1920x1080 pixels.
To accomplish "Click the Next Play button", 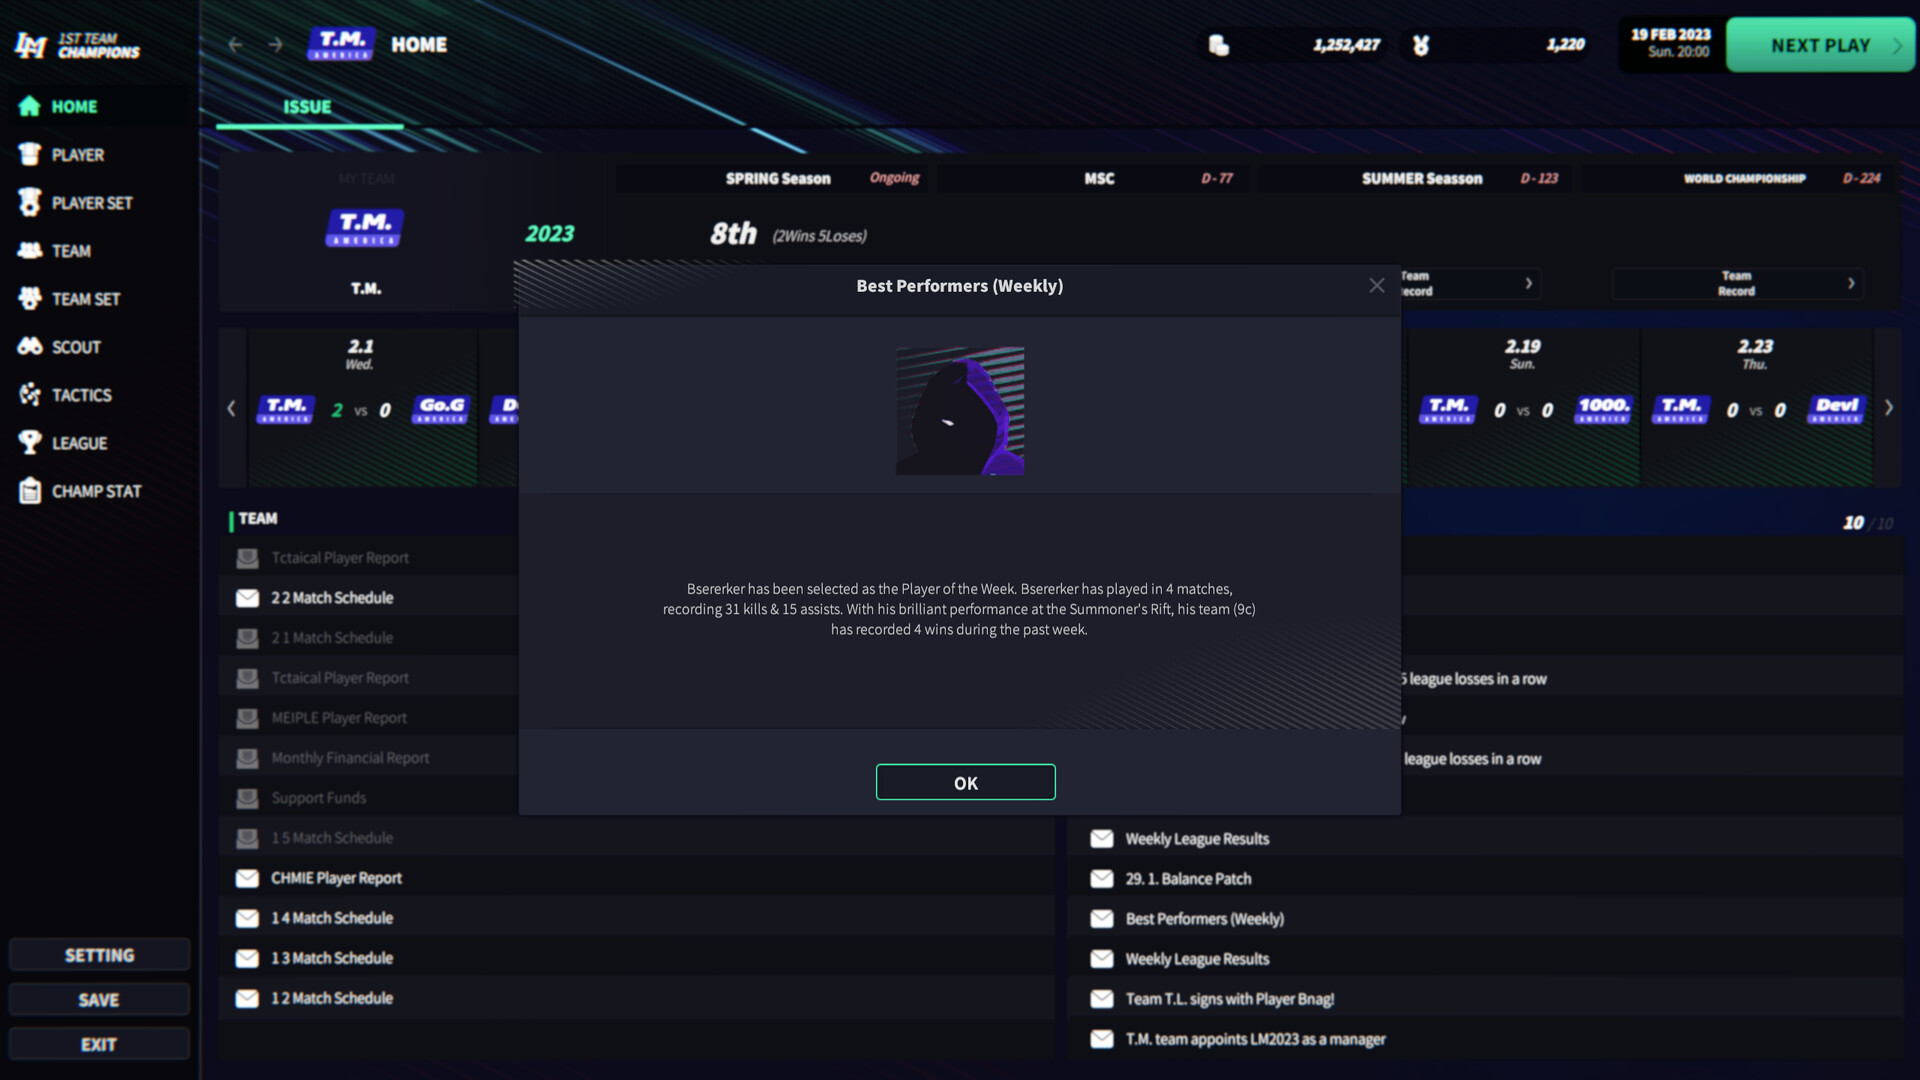I will coord(1818,44).
